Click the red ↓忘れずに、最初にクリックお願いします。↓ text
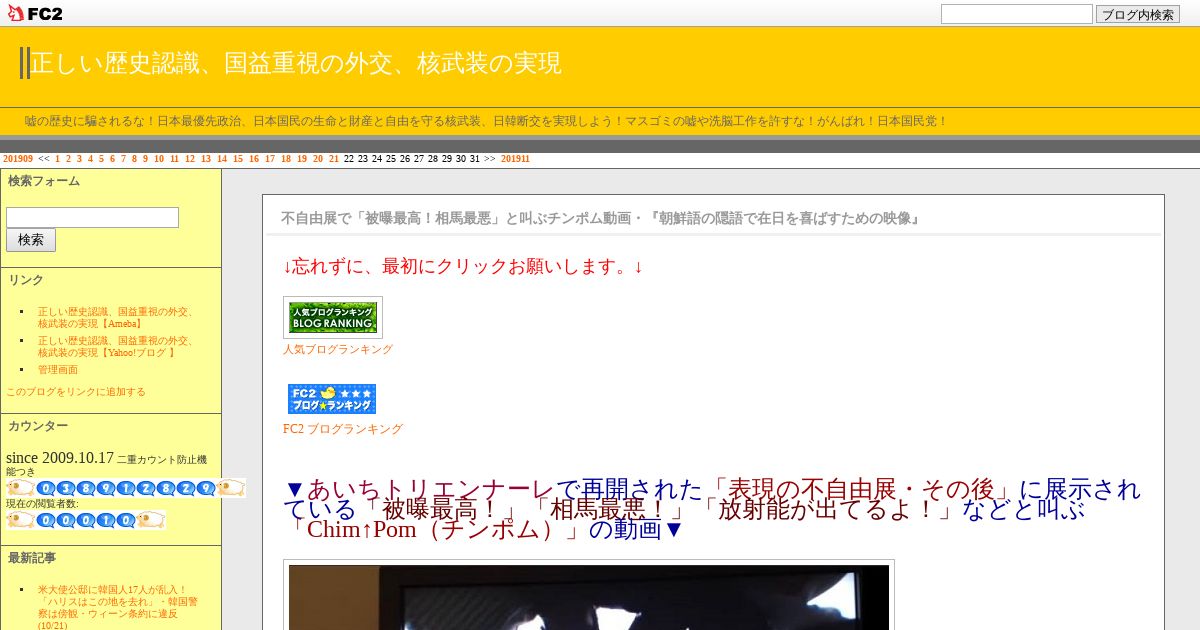 463,267
